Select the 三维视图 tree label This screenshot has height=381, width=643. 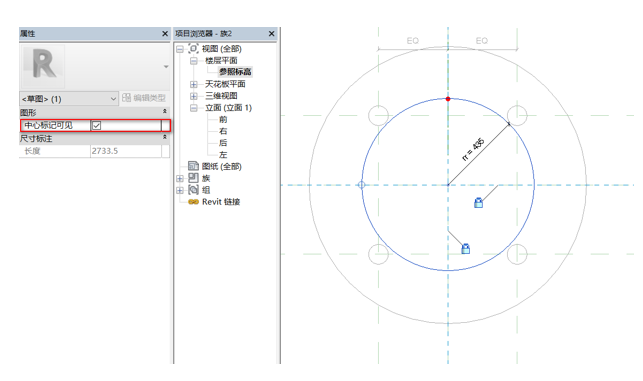click(x=221, y=96)
